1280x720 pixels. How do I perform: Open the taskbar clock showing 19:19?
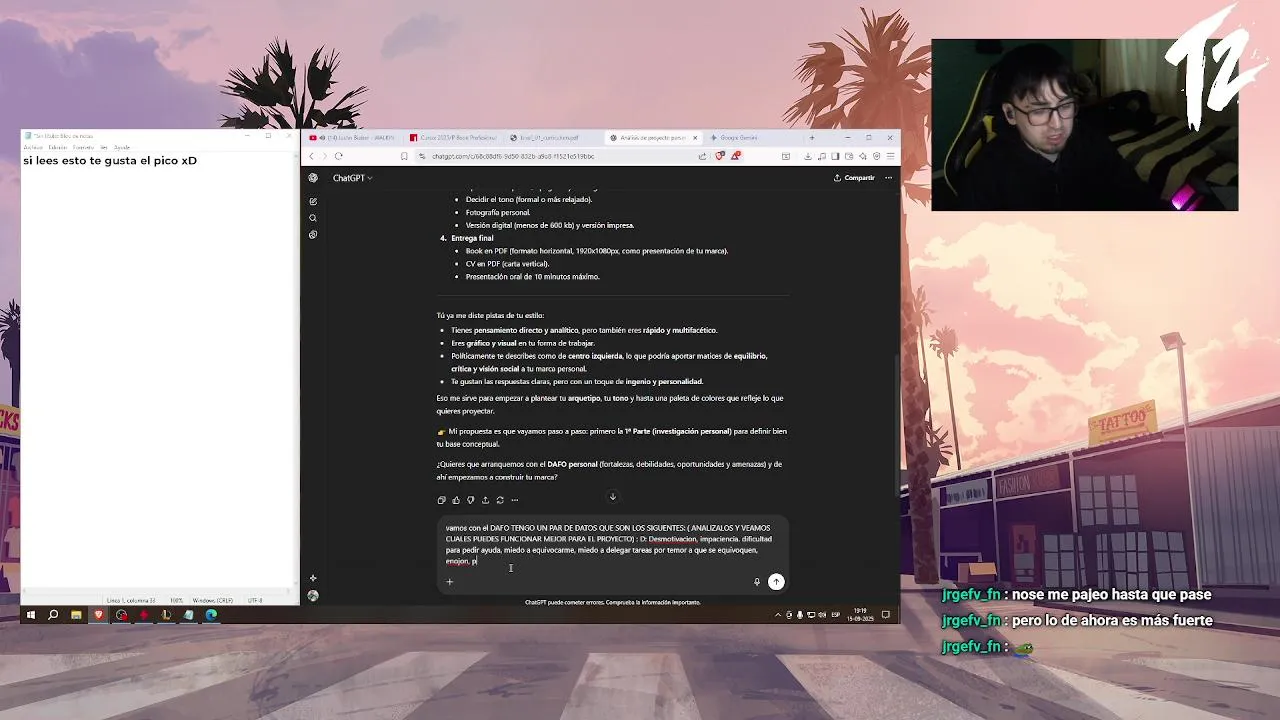[861, 615]
